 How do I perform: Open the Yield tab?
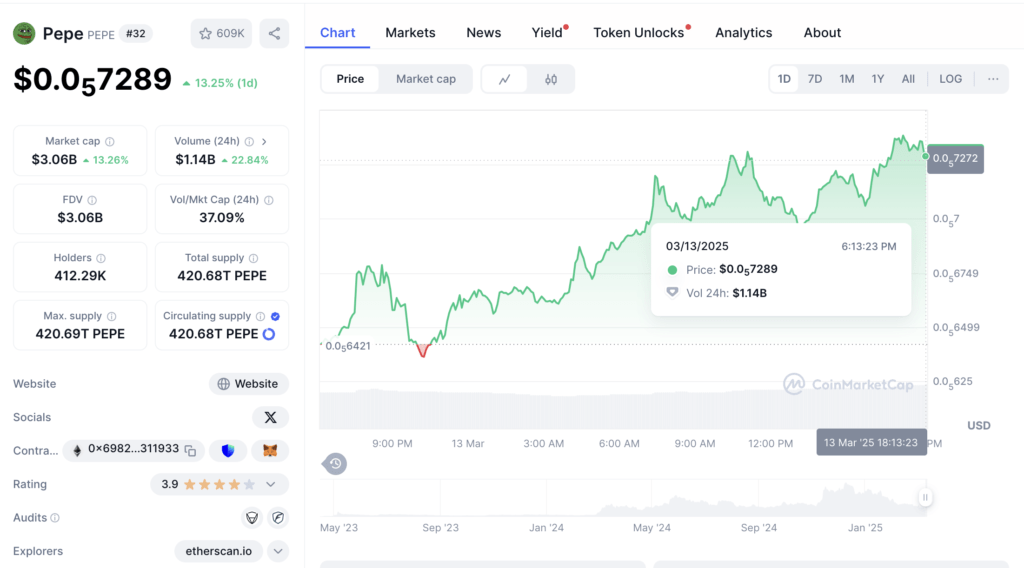[547, 33]
